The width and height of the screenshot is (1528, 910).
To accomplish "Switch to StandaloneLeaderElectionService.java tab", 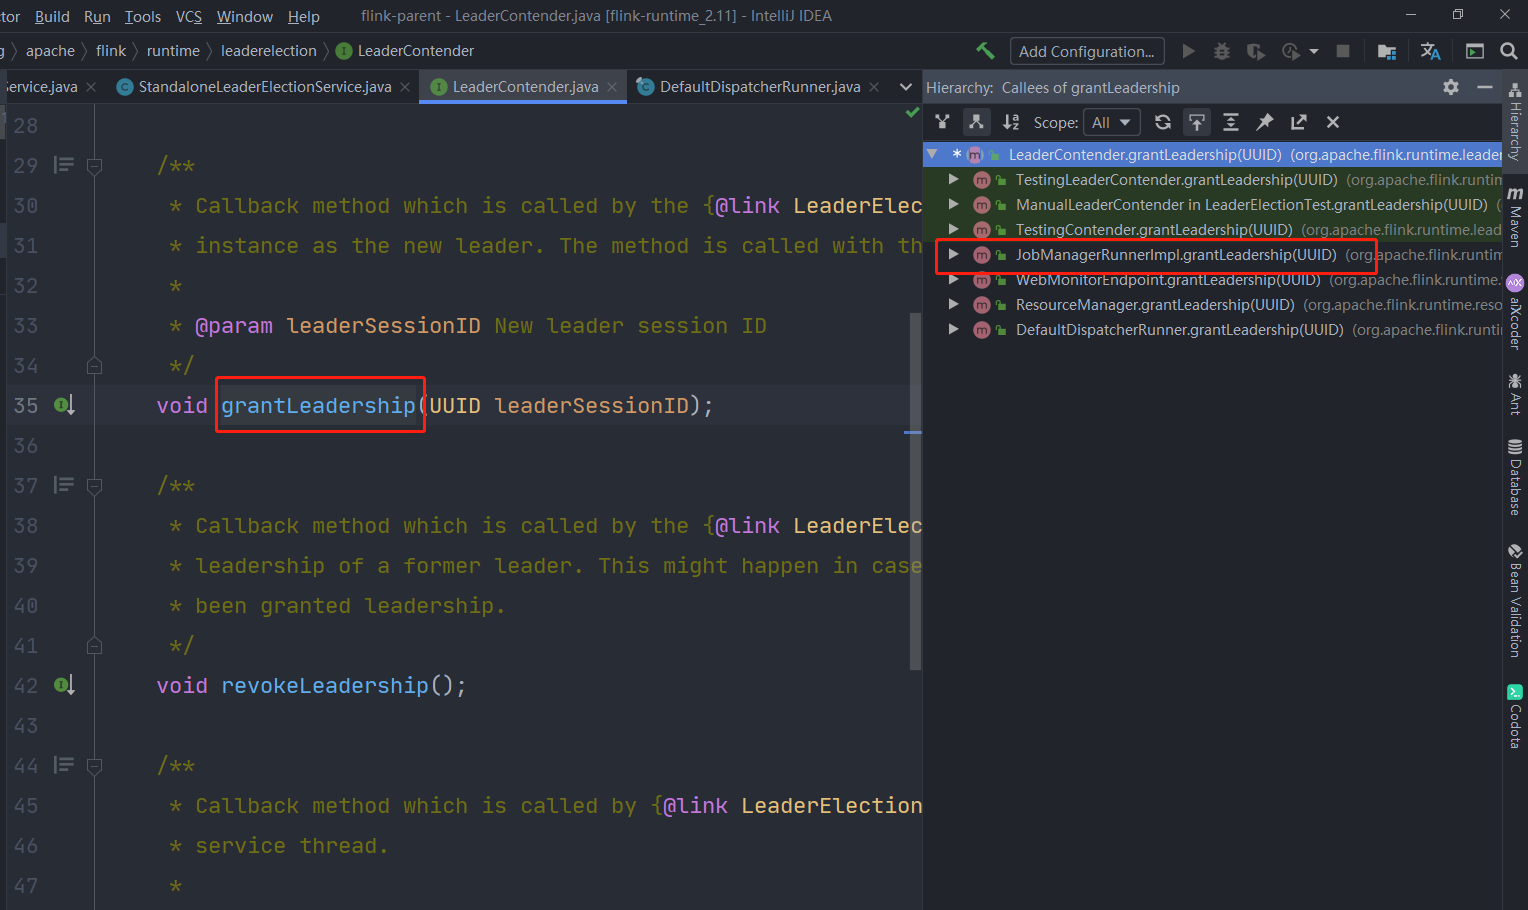I will [x=265, y=87].
